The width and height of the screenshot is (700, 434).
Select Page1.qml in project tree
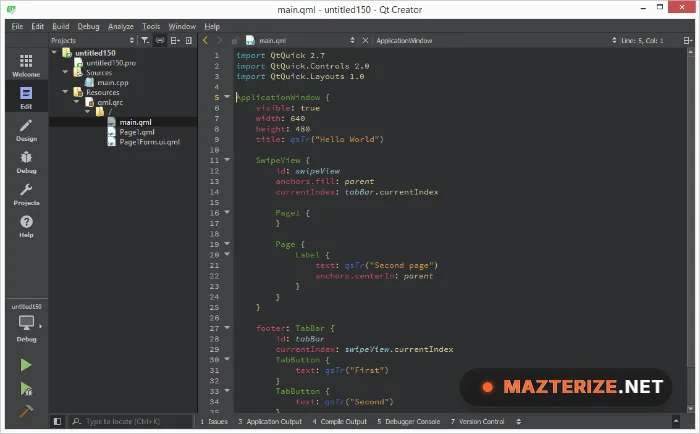137,132
